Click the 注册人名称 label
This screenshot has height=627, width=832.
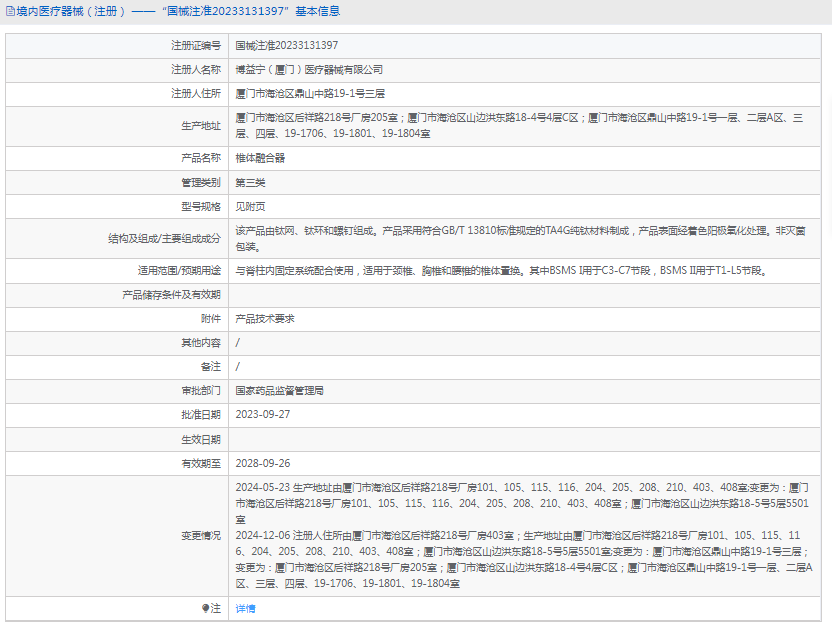point(196,69)
